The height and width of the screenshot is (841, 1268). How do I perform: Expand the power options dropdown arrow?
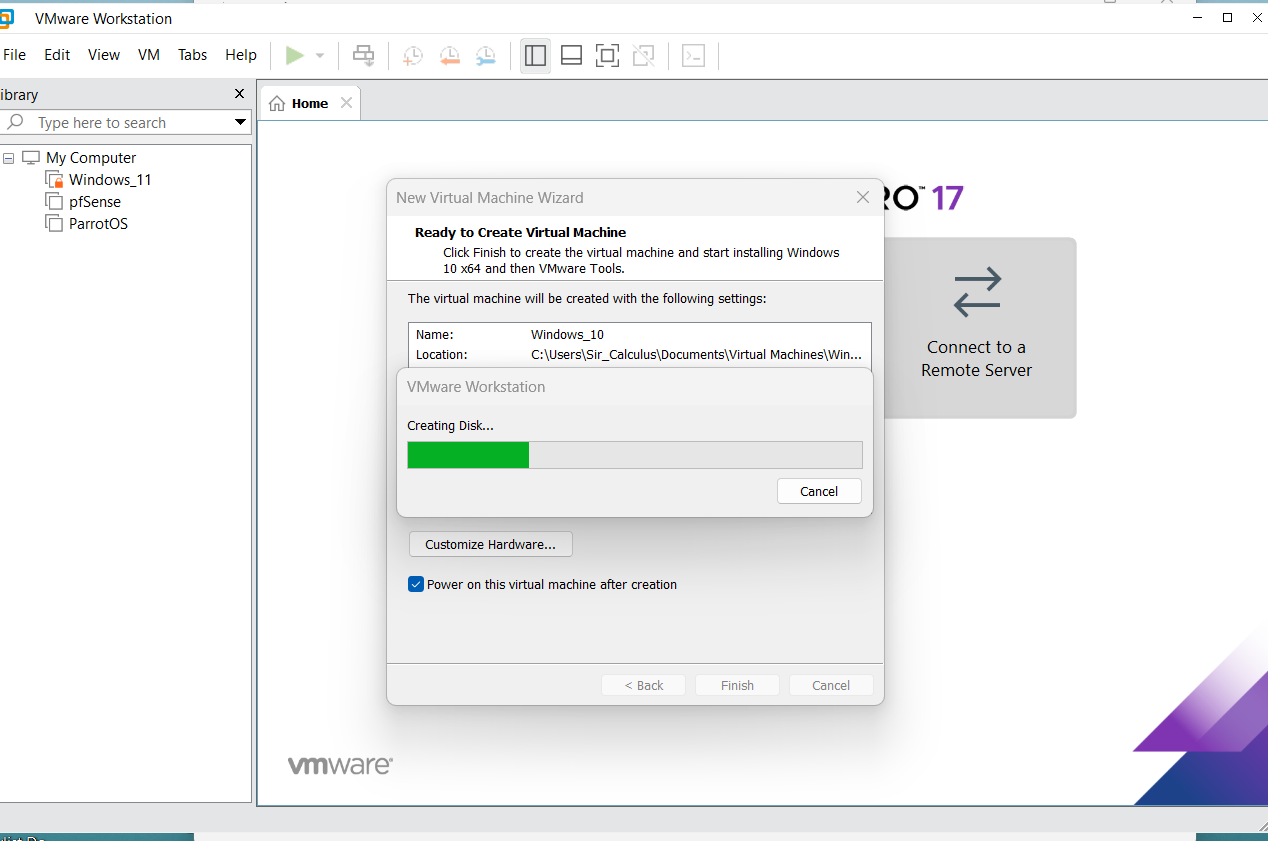[320, 56]
